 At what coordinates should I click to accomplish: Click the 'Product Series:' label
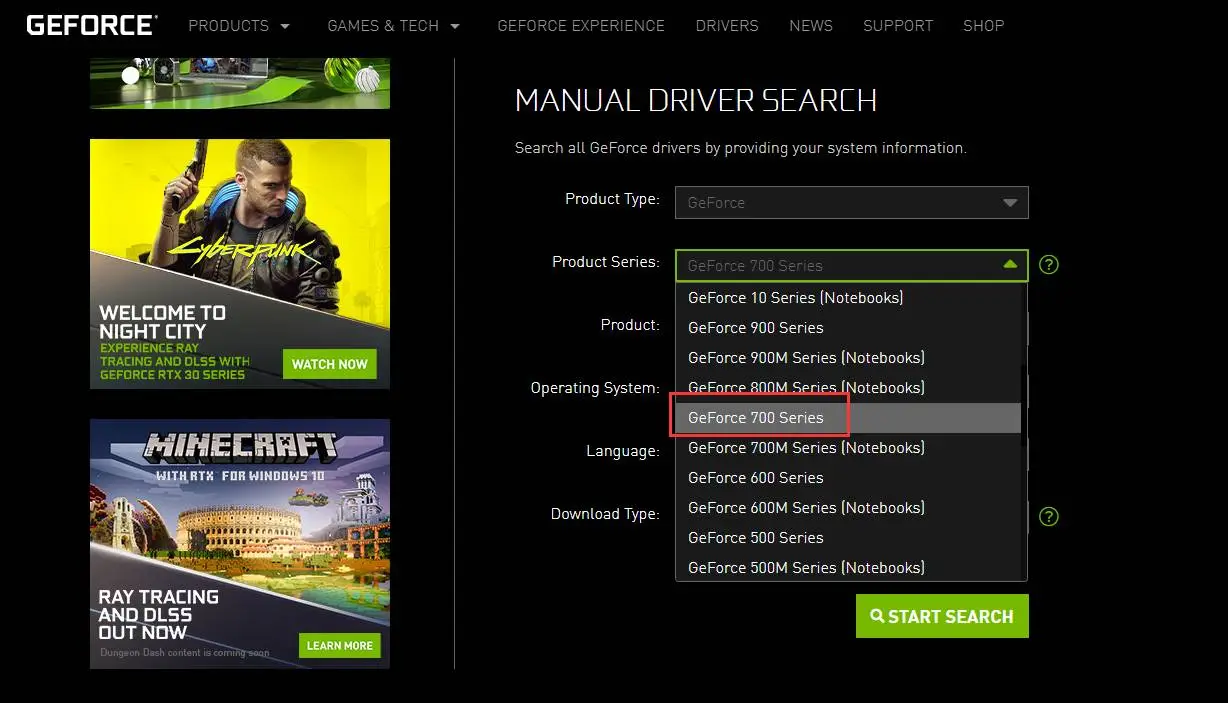click(606, 262)
